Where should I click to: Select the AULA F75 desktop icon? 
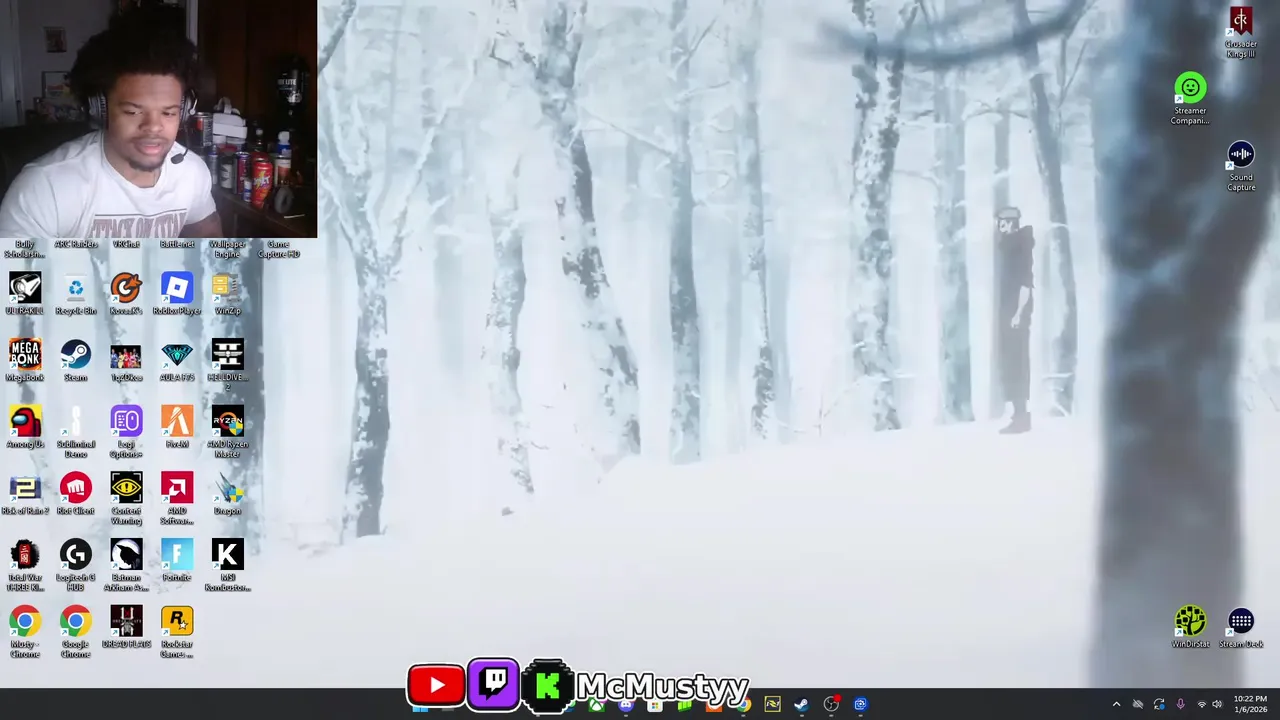(177, 360)
